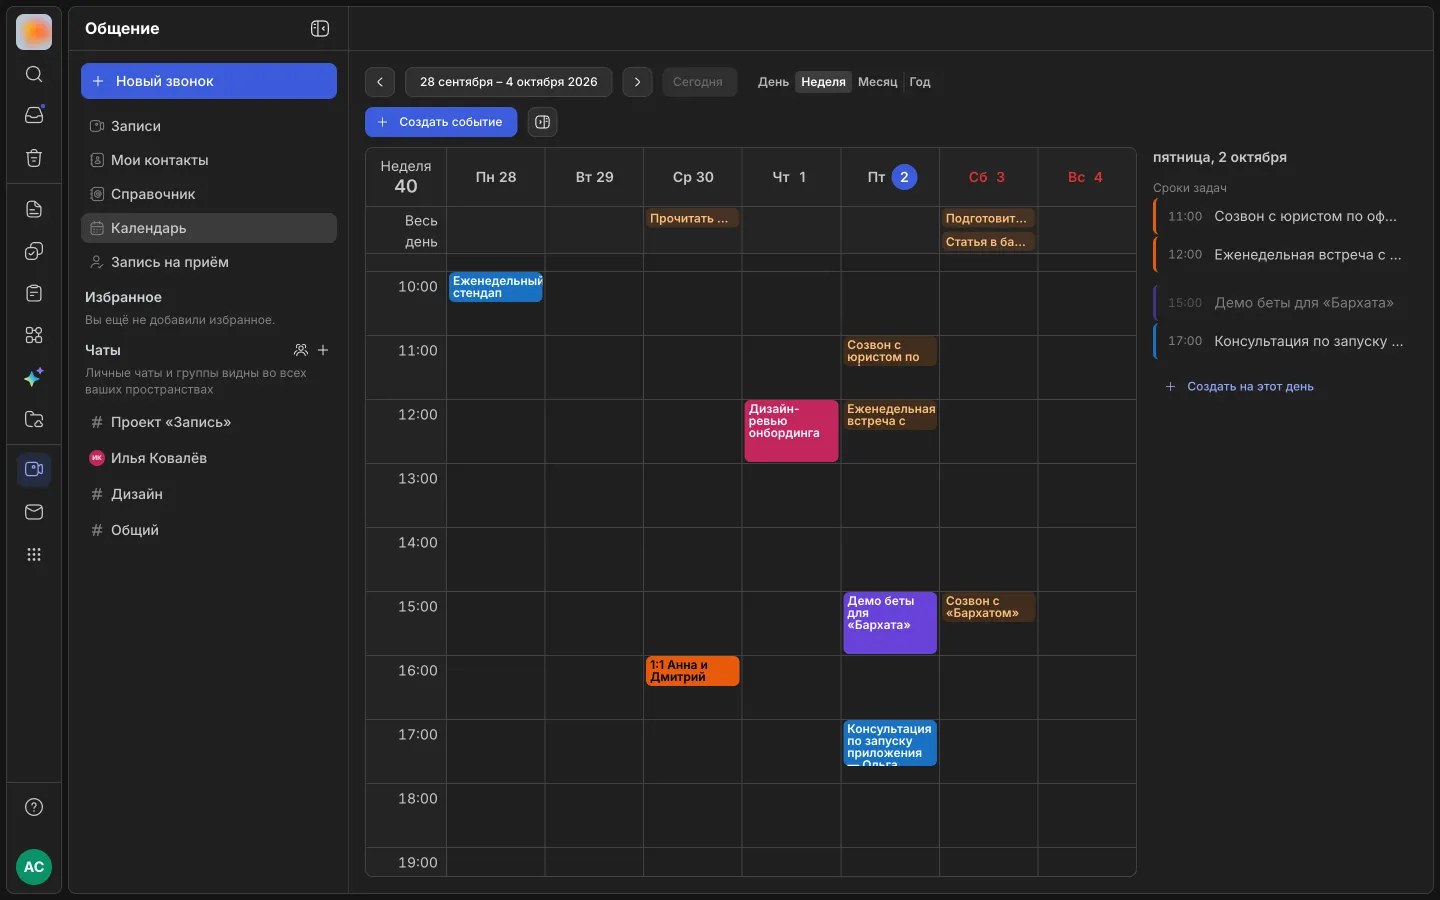The width and height of the screenshot is (1440, 900).
Task: Open the AI sparkle assistant icon
Action: (x=34, y=377)
